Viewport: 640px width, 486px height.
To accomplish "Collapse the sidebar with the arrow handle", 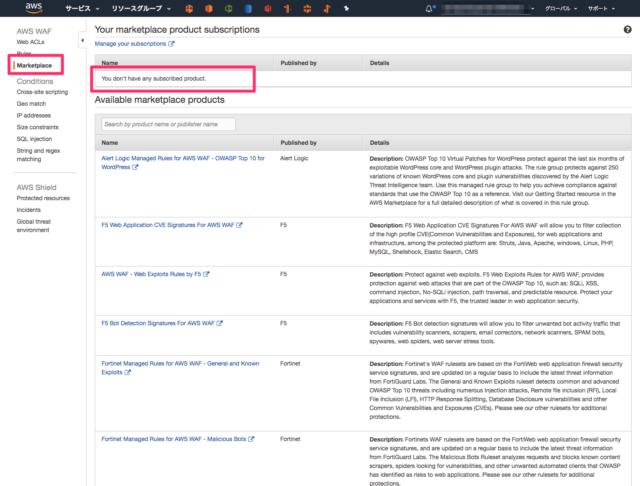I will pos(82,40).
